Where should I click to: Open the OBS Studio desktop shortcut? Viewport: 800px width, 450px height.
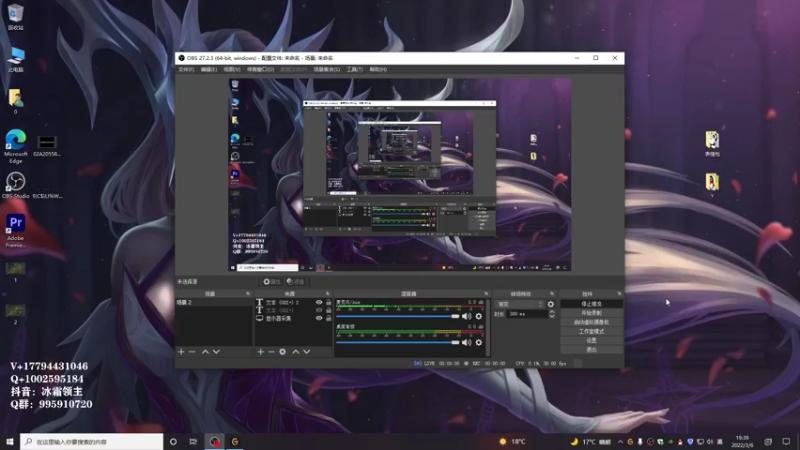pos(15,186)
